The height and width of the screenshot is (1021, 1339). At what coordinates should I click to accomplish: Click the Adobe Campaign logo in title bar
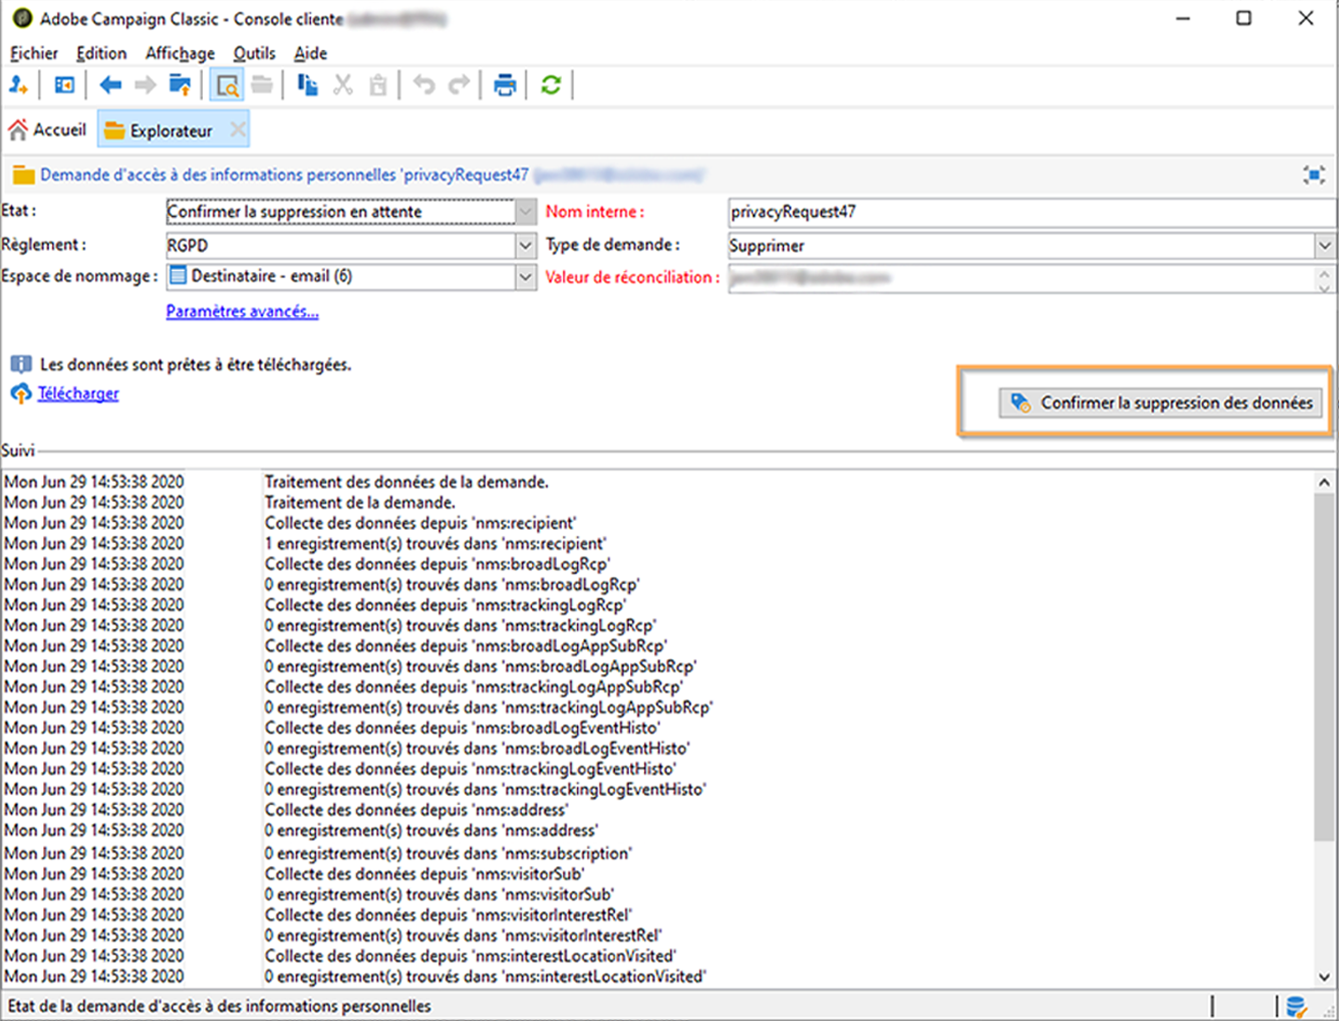tap(22, 18)
